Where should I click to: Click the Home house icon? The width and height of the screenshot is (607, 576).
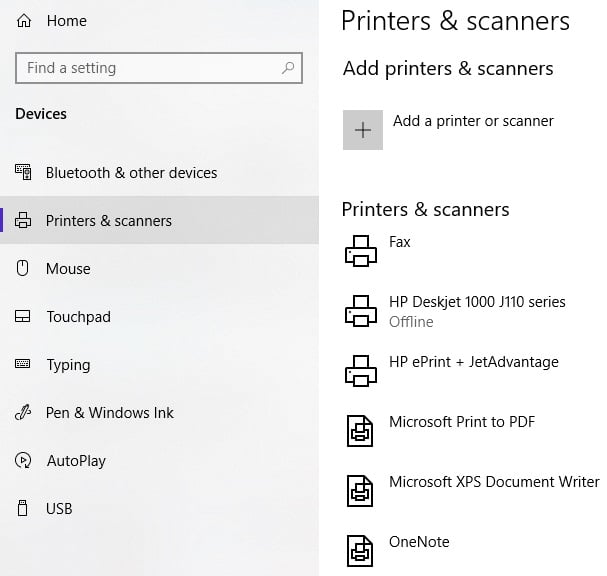pos(24,21)
